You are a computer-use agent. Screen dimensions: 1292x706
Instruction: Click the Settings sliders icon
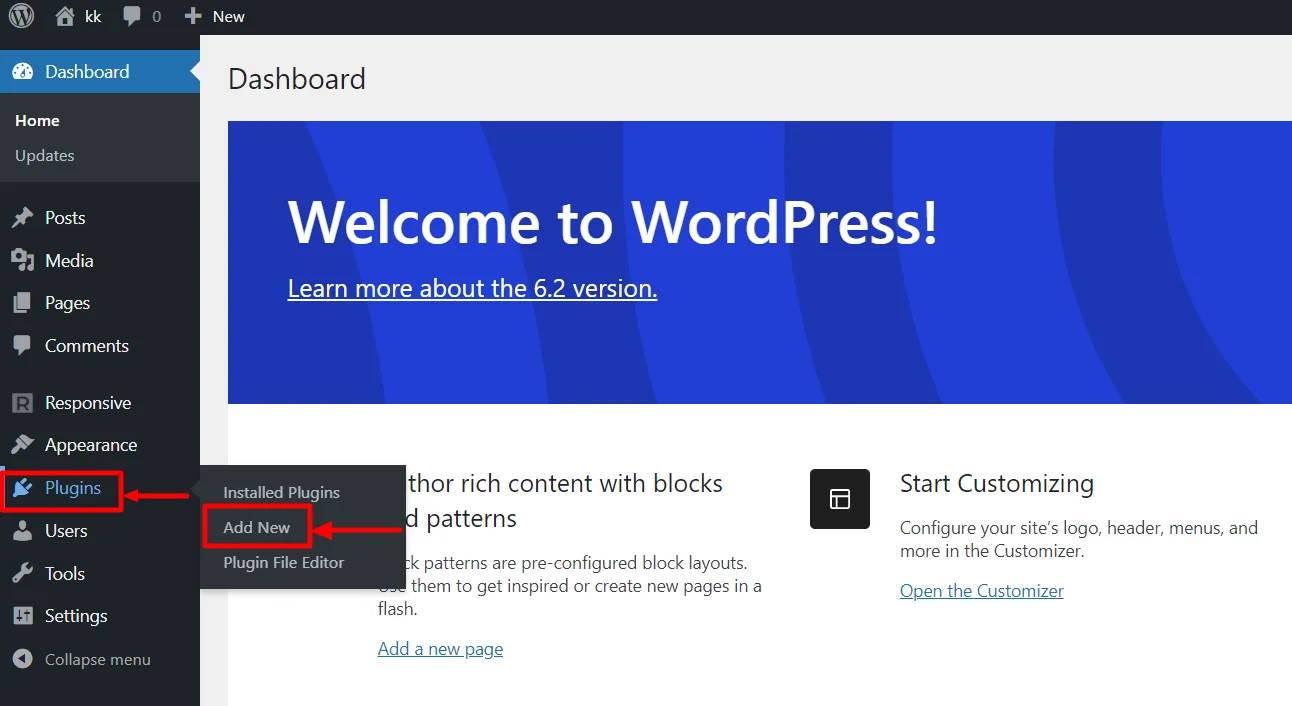coord(22,616)
